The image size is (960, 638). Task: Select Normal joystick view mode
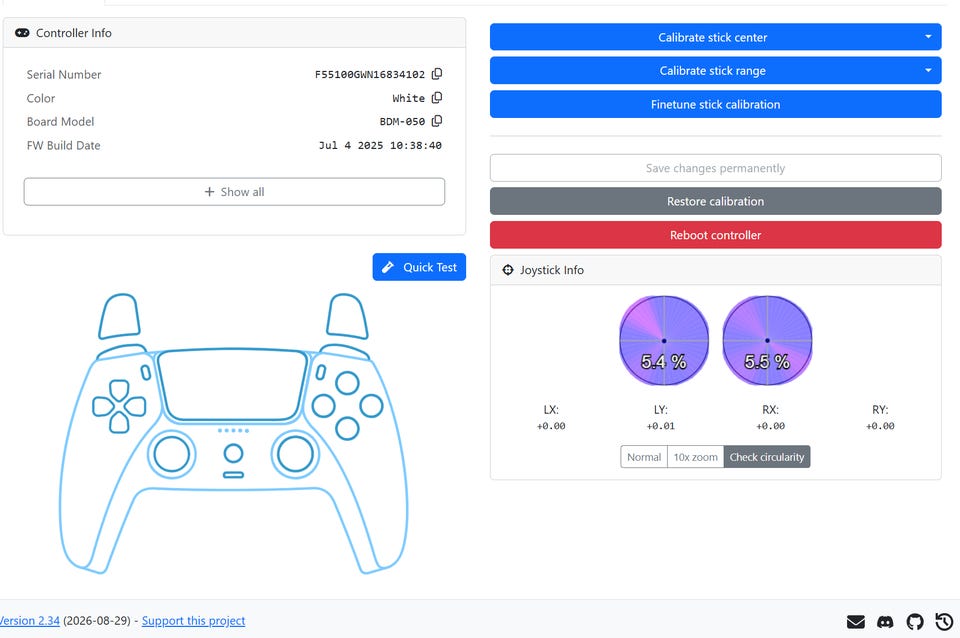point(643,457)
